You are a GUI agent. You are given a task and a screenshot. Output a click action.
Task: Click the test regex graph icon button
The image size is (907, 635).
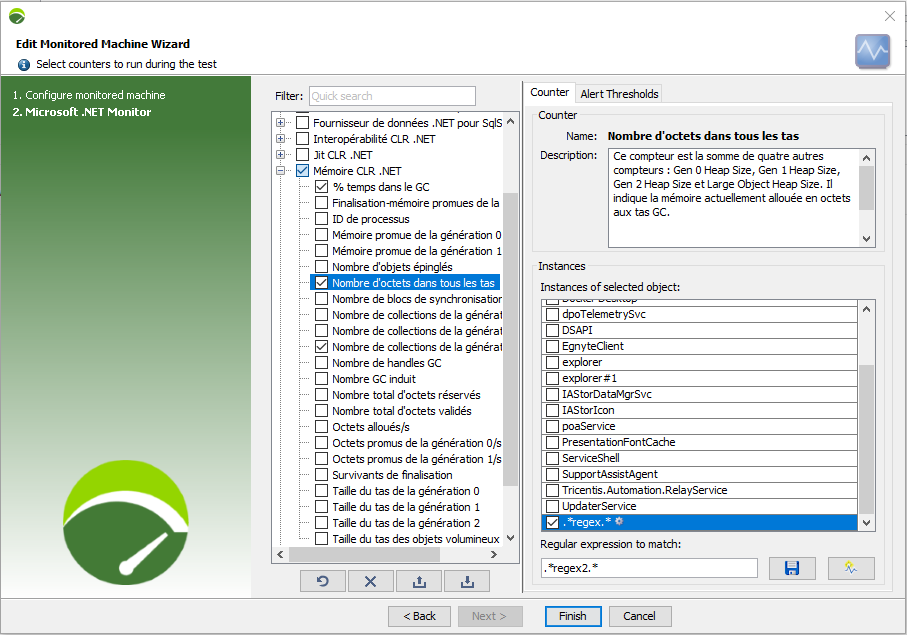pyautogui.click(x=850, y=568)
